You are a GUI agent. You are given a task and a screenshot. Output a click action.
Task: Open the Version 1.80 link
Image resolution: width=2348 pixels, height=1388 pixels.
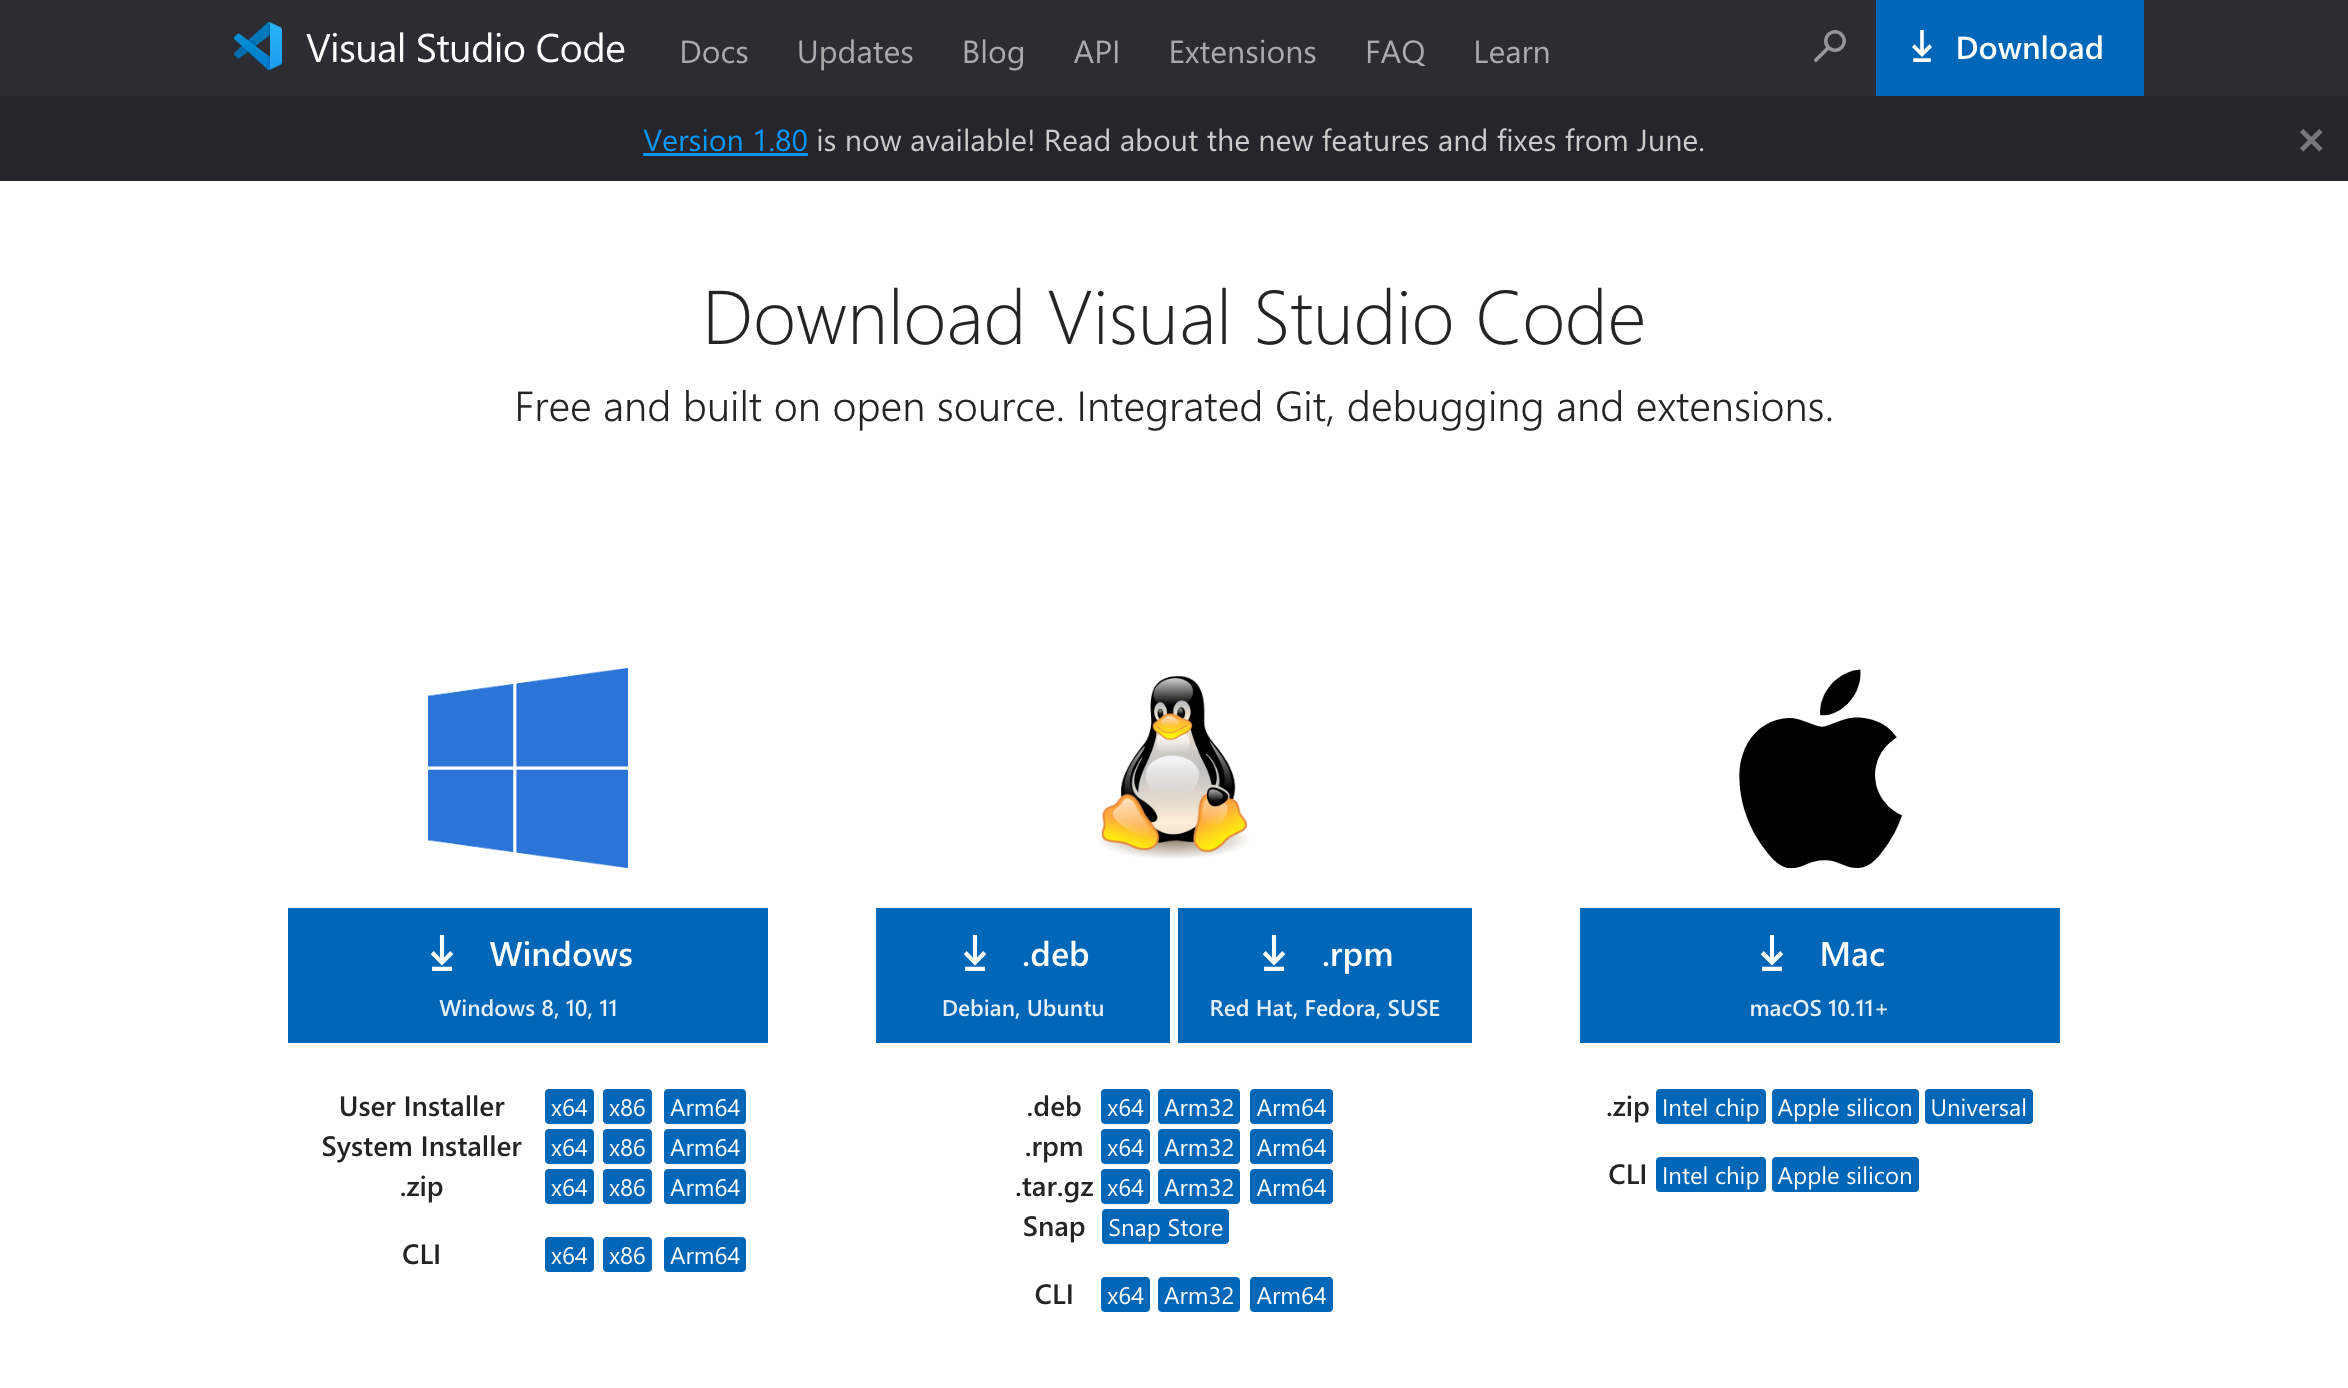[x=725, y=140]
